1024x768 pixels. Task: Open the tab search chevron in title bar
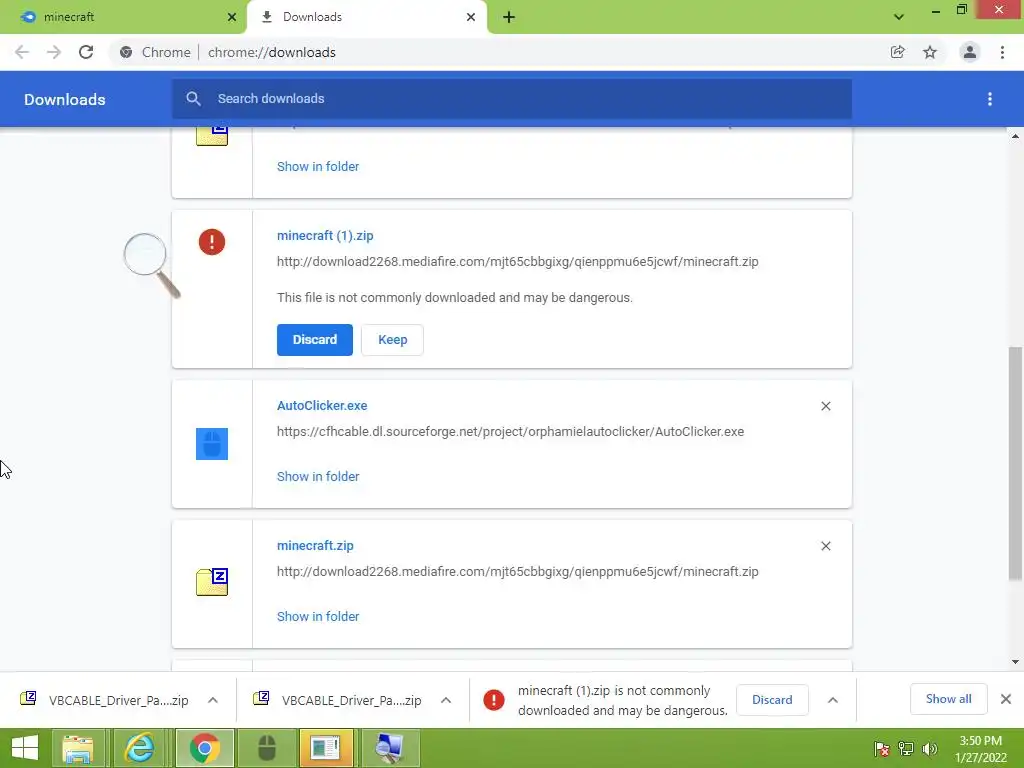click(x=899, y=17)
